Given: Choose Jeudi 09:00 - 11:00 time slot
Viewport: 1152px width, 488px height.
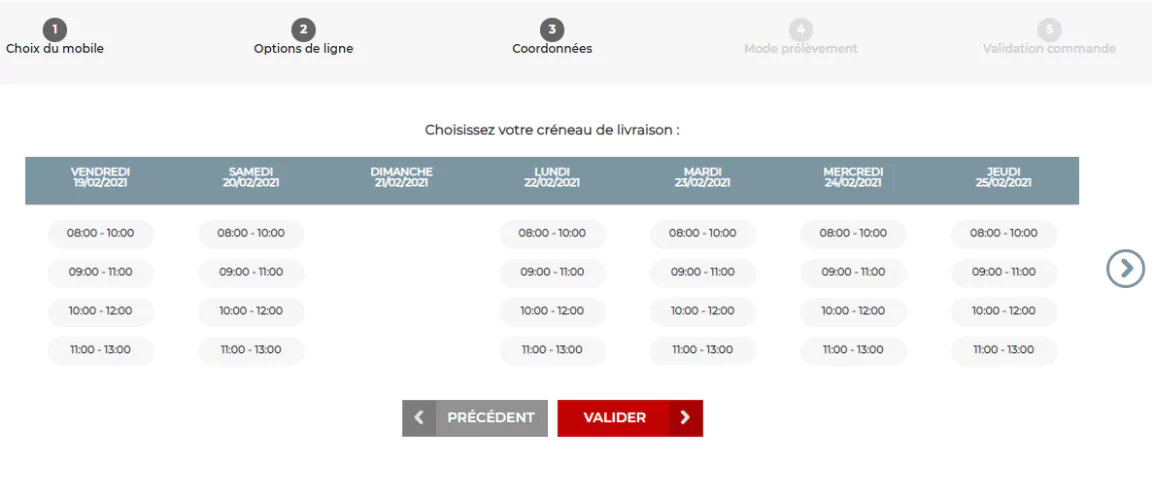Looking at the screenshot, I should coord(1004,272).
